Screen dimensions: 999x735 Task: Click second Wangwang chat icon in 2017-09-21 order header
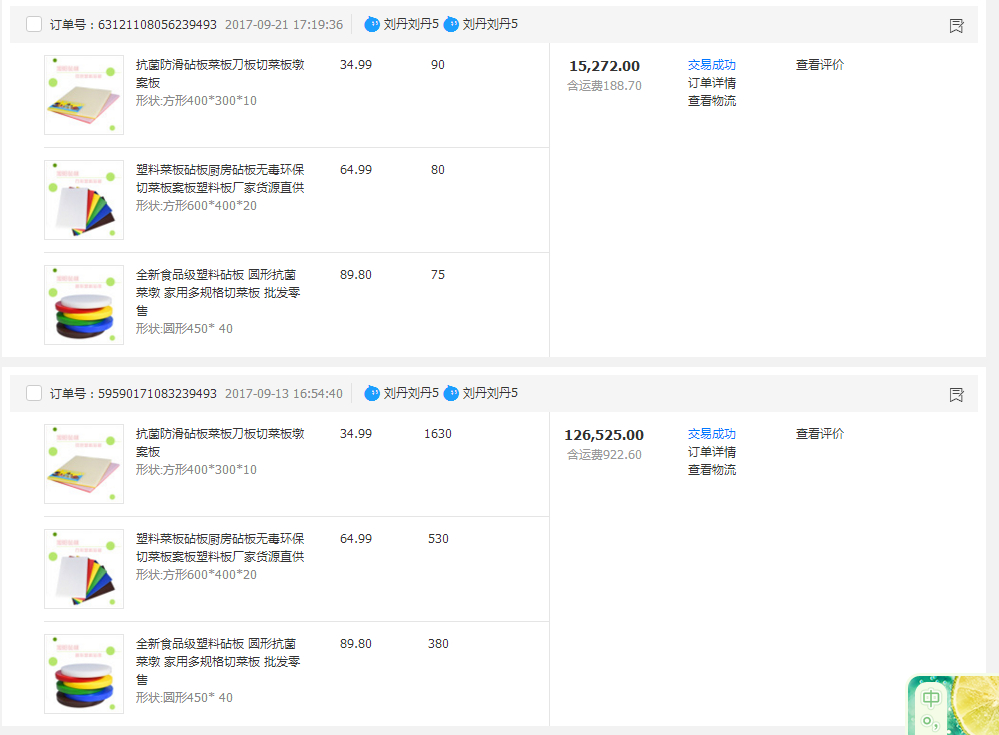451,24
